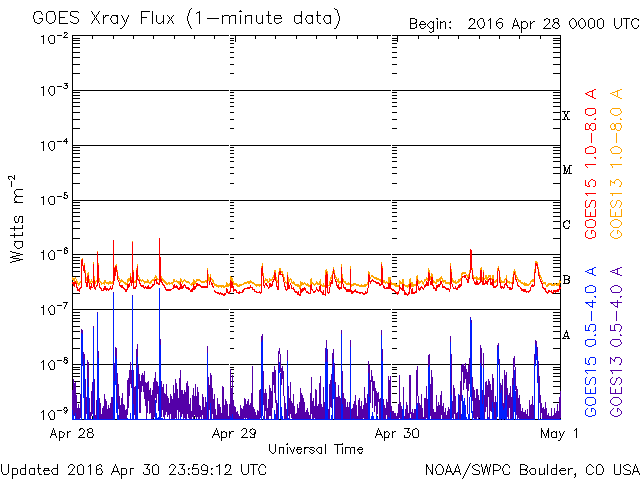Click the Universal Time axis title
This screenshot has height=480, width=640.
point(315,449)
